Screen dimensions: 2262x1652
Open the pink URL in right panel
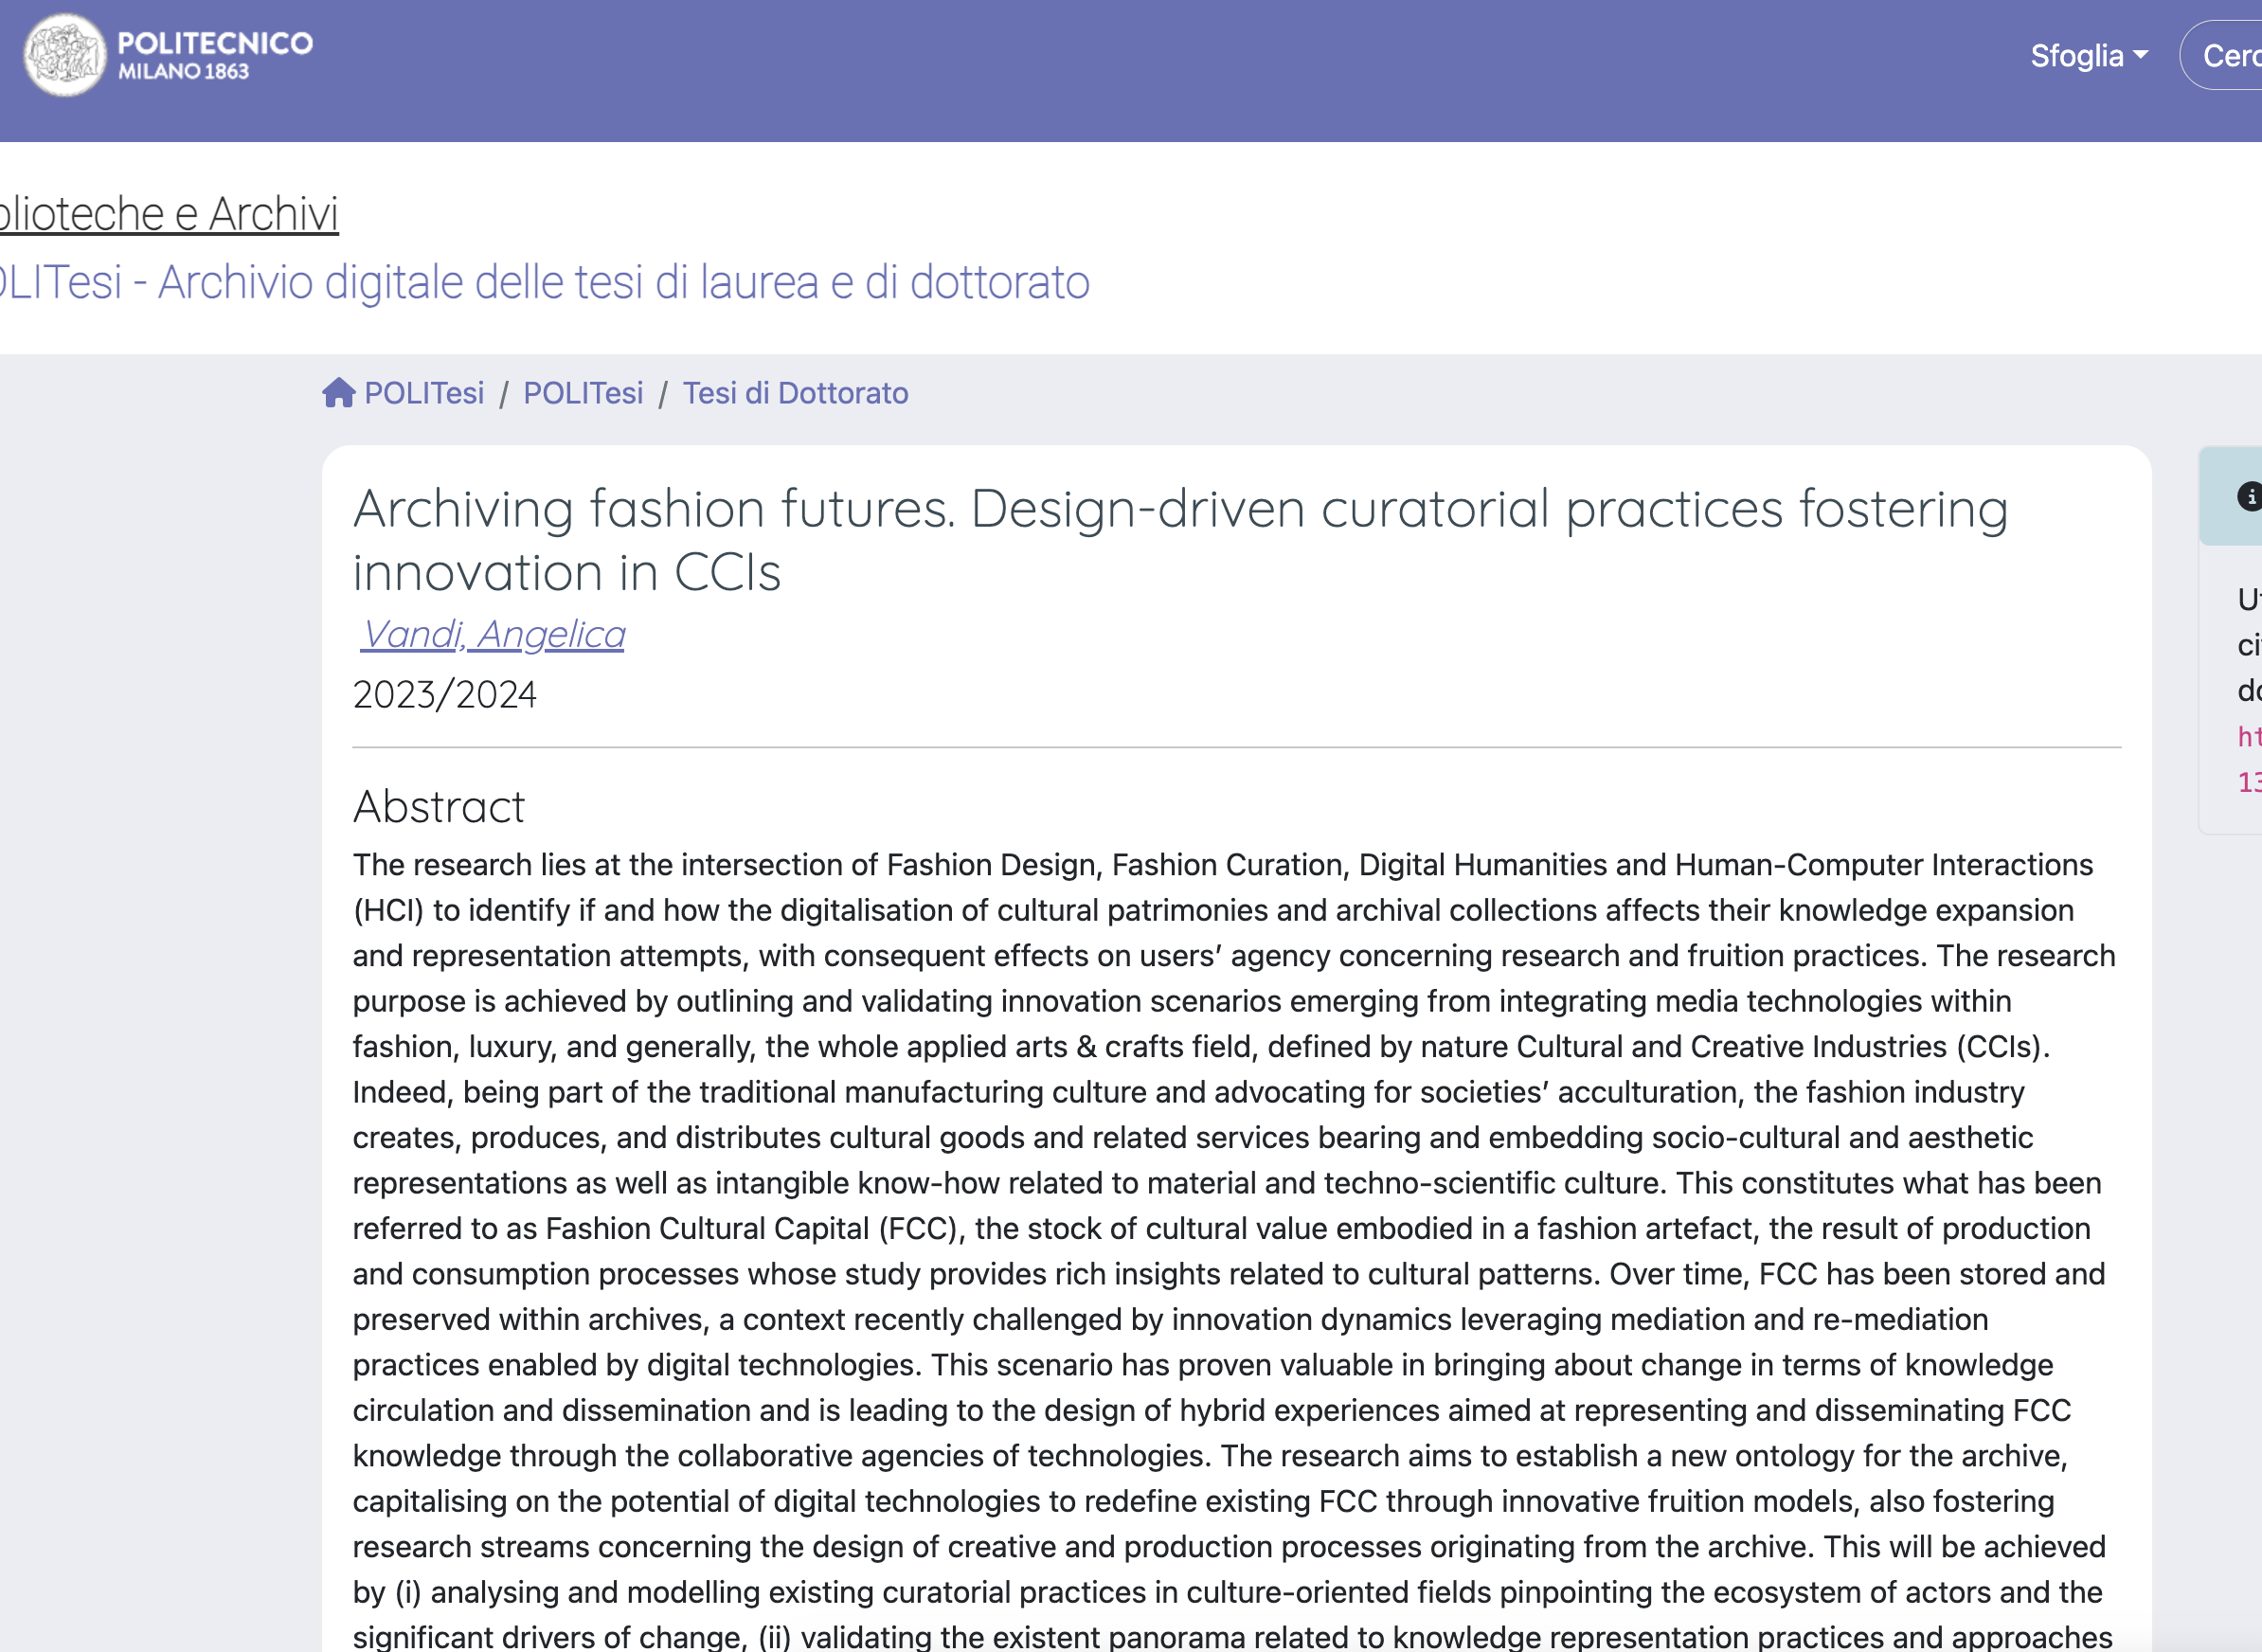coord(2250,738)
